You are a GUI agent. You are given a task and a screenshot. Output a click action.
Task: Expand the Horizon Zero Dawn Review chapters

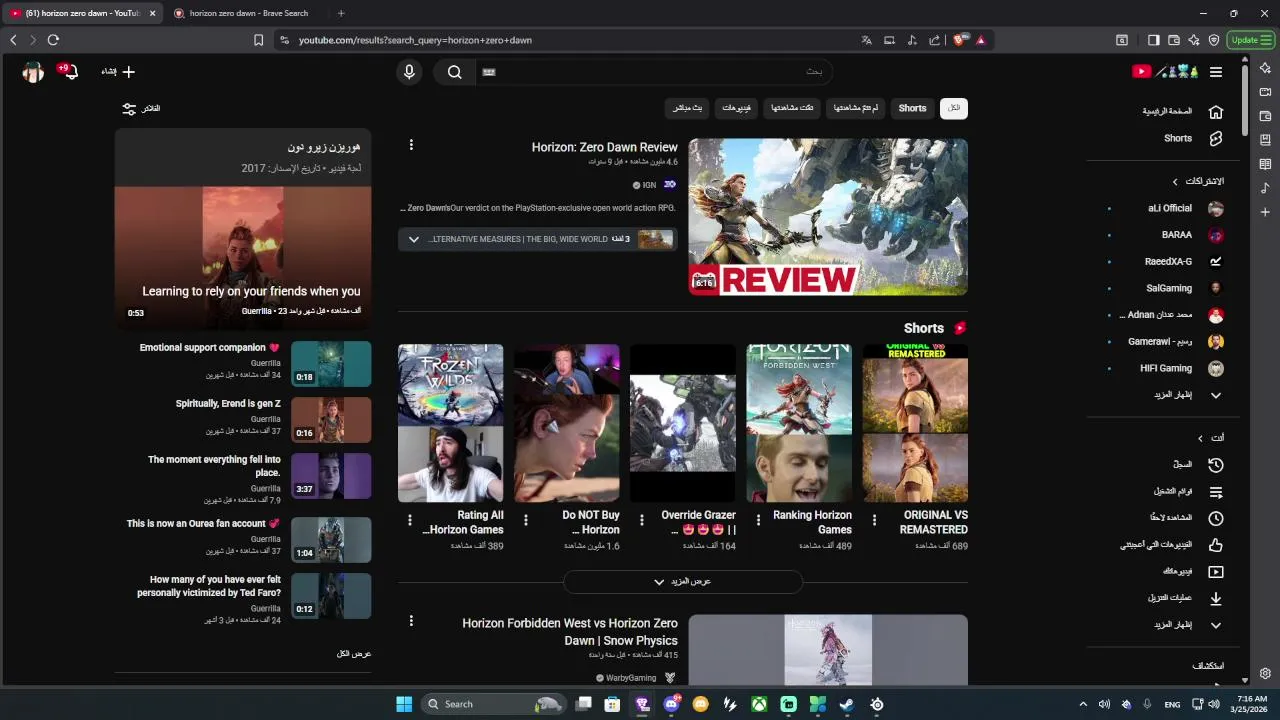pos(413,239)
